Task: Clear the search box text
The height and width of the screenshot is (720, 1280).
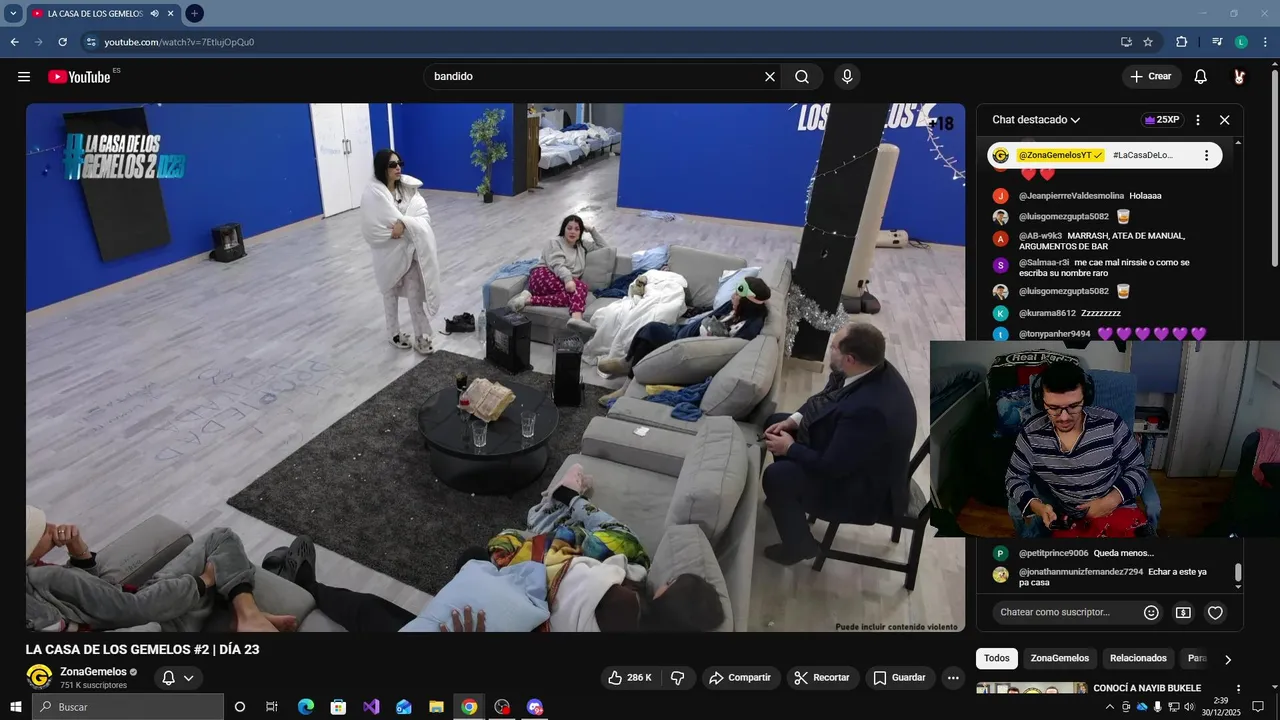Action: point(770,77)
